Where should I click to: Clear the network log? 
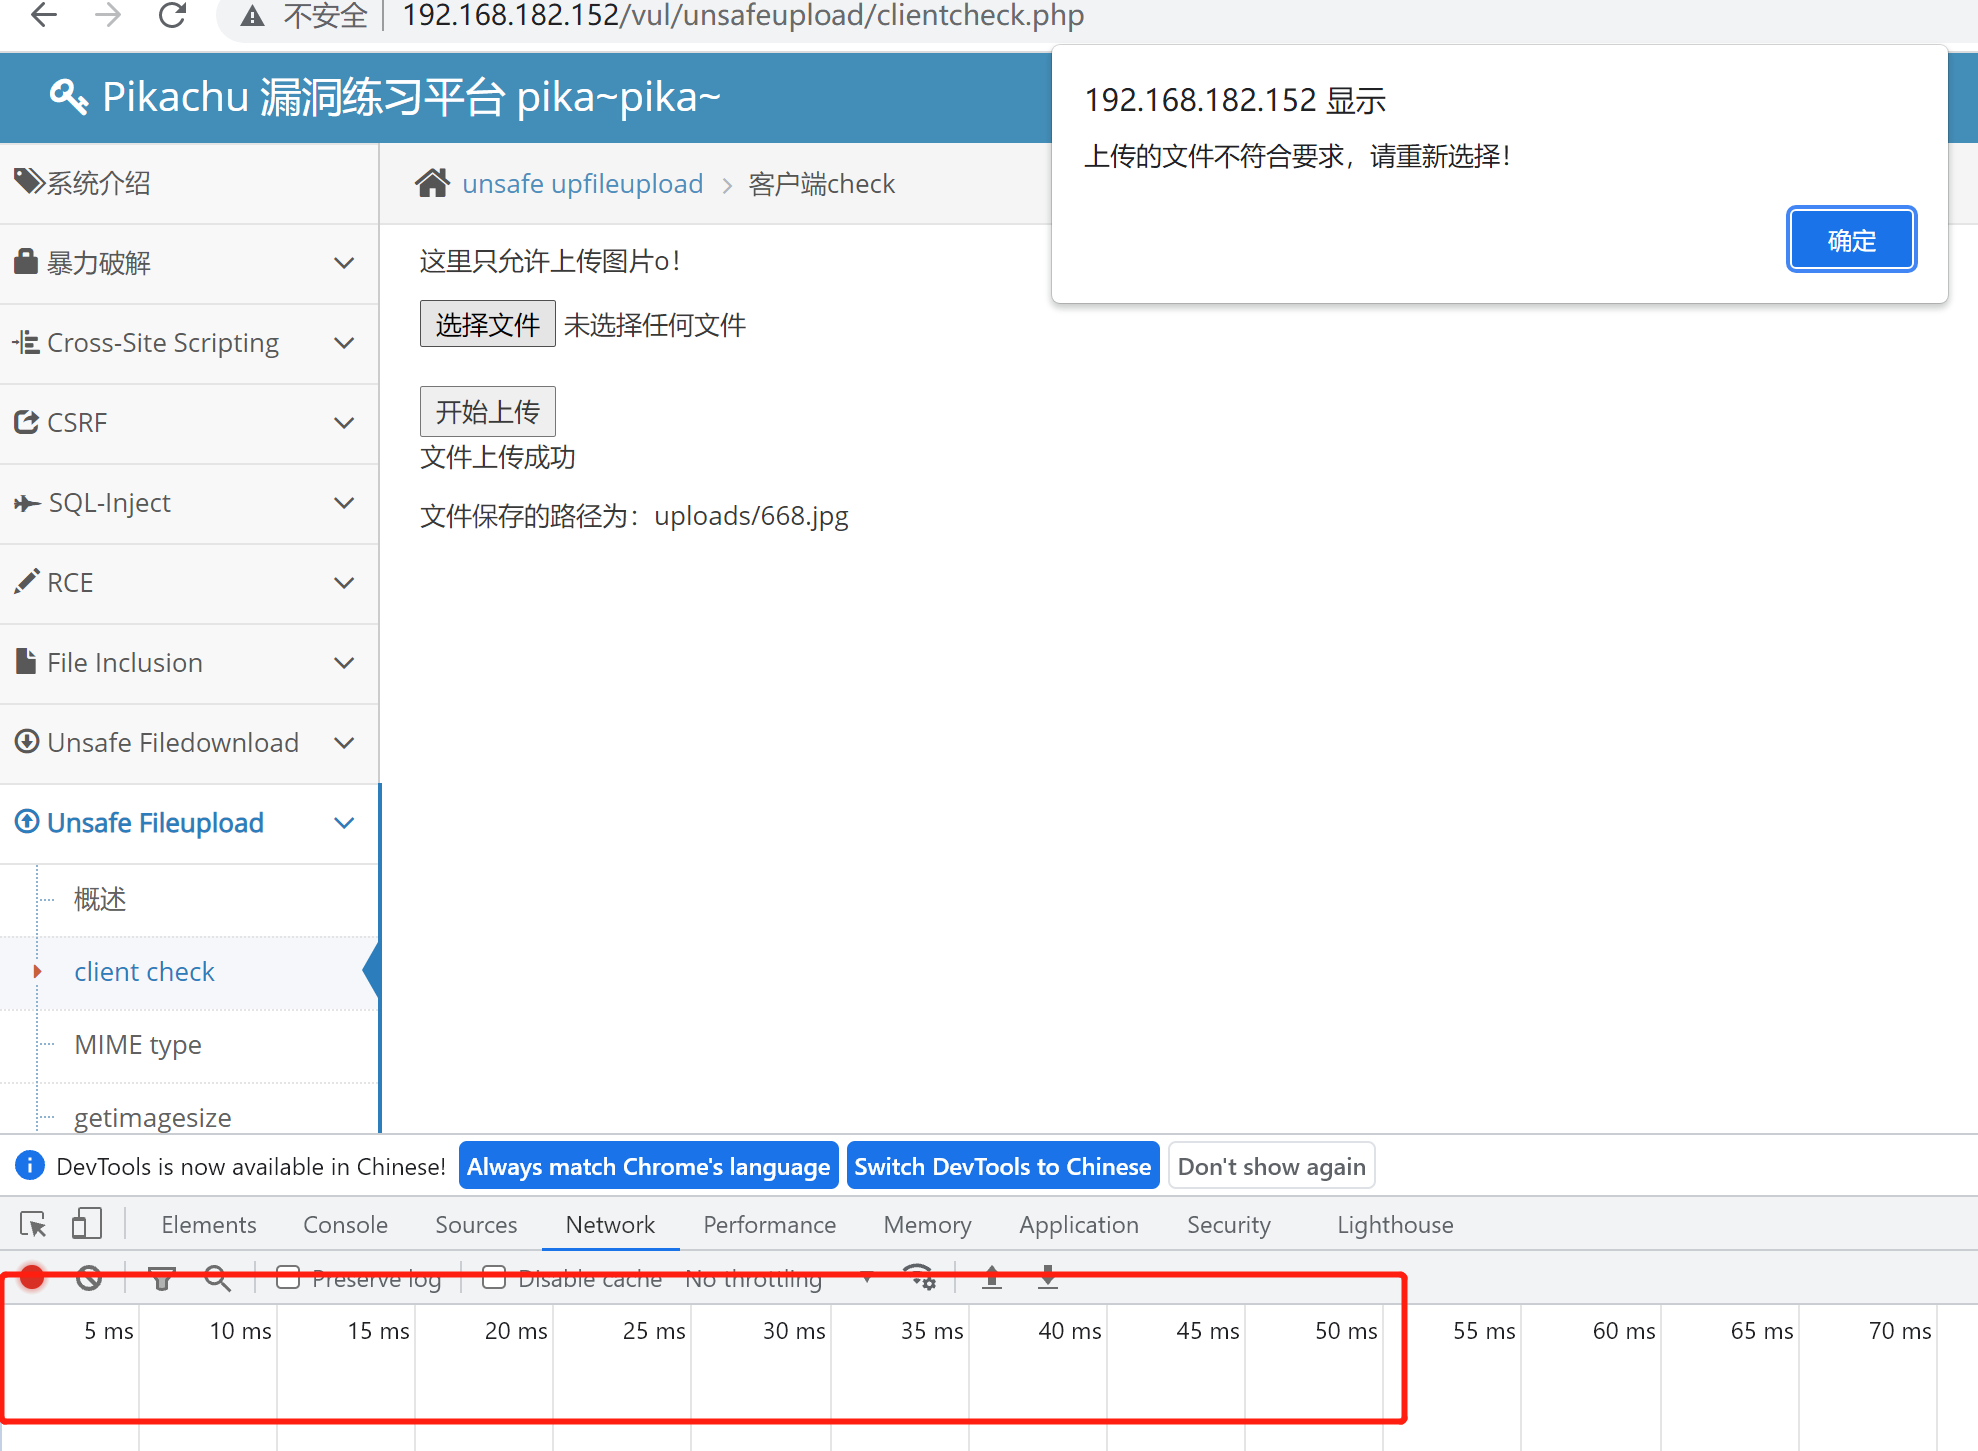[x=89, y=1278]
